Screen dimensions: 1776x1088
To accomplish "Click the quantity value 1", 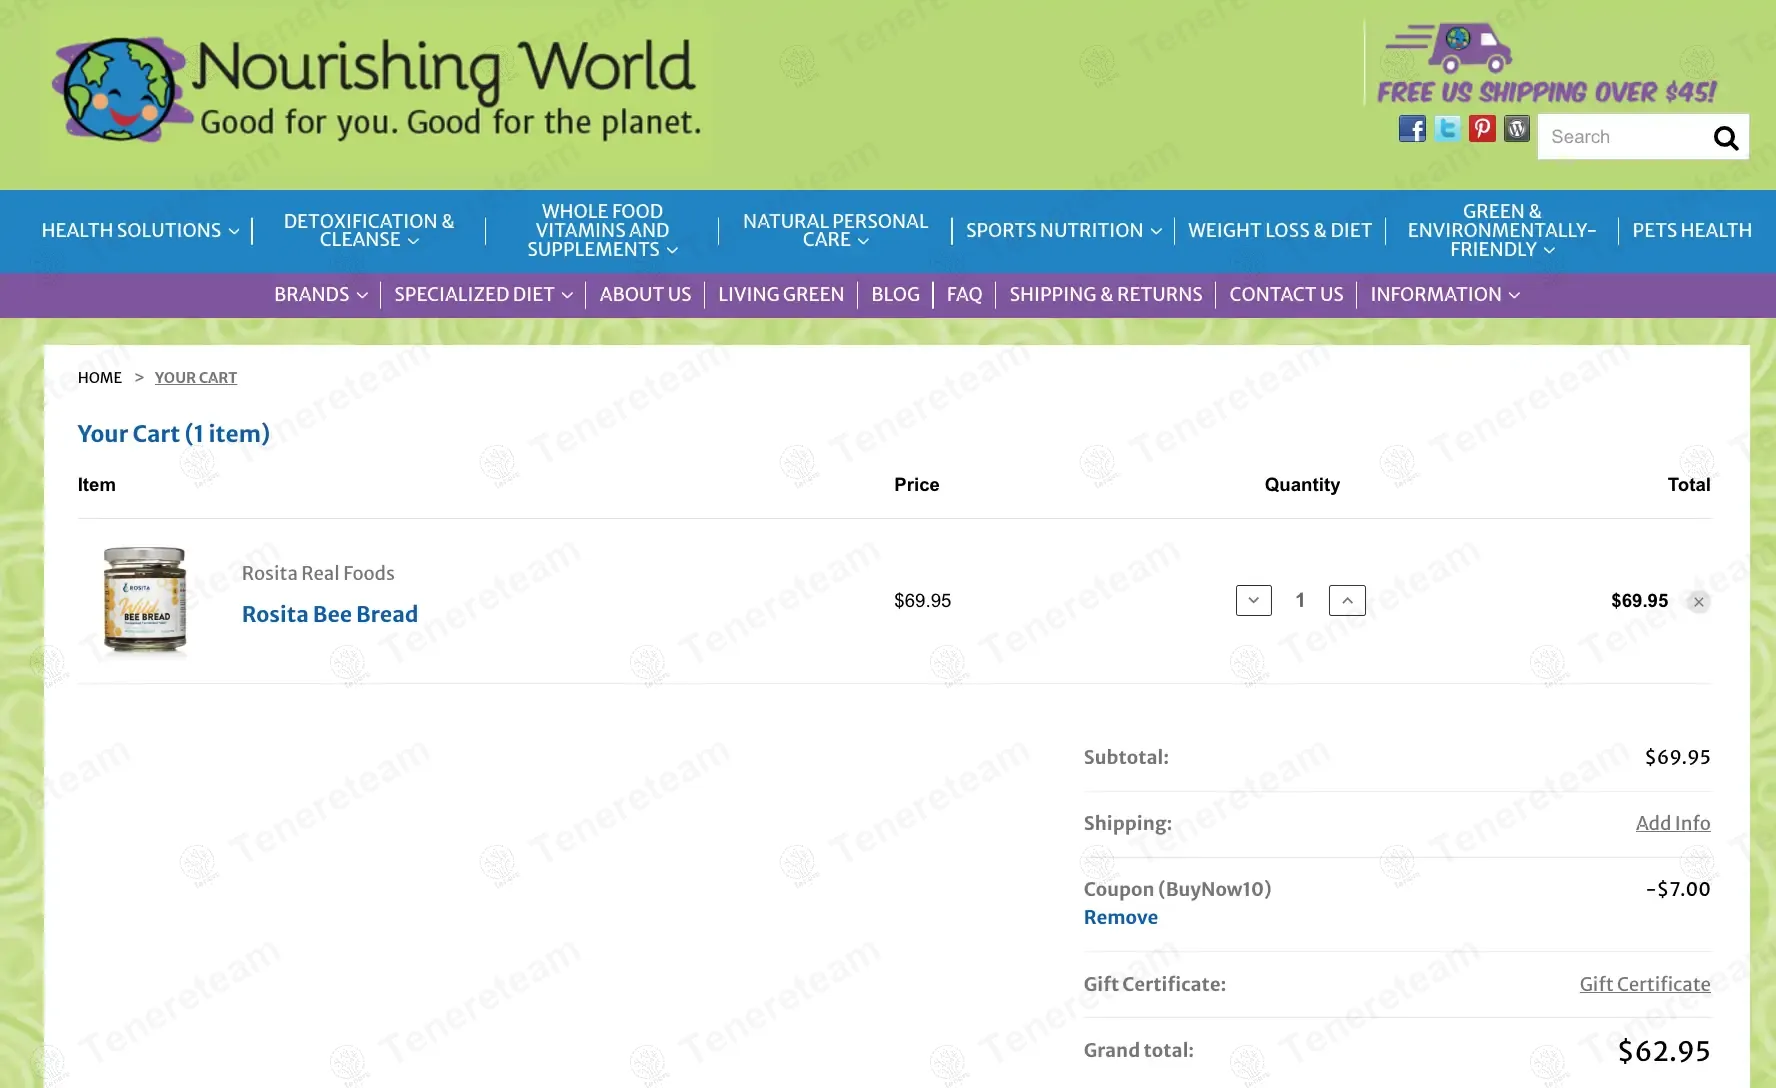I will pos(1300,600).
